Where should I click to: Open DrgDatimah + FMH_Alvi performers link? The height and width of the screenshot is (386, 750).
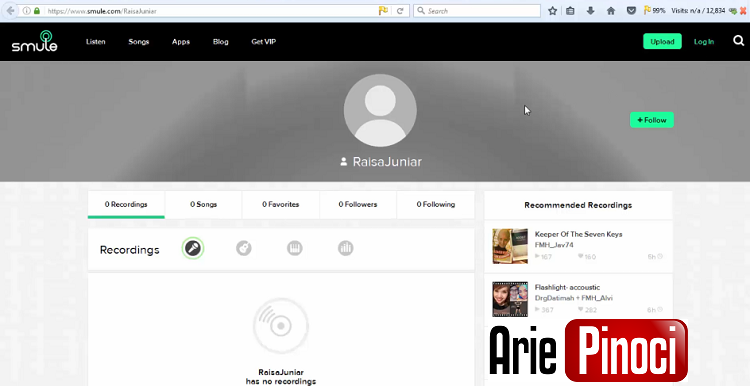pyautogui.click(x=574, y=298)
